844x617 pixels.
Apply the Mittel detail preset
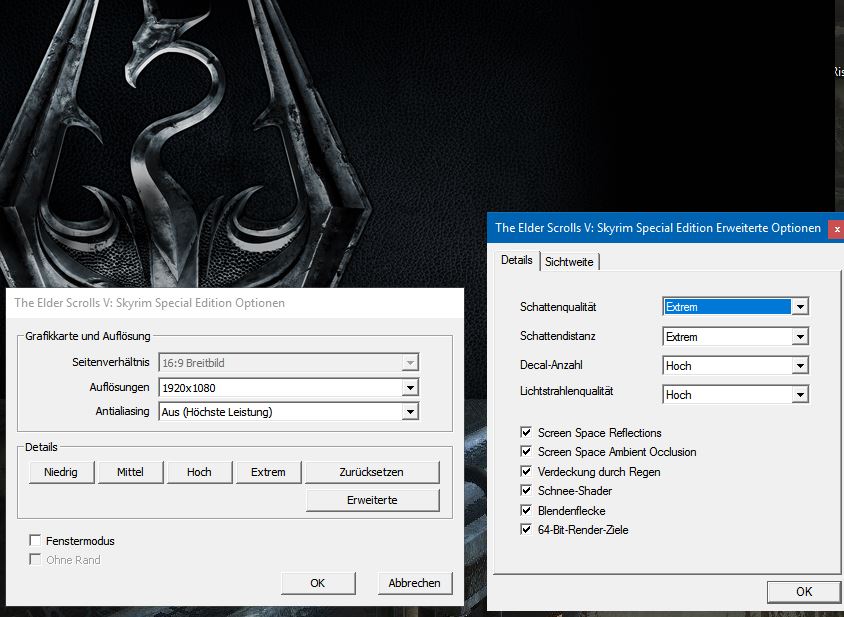click(130, 472)
